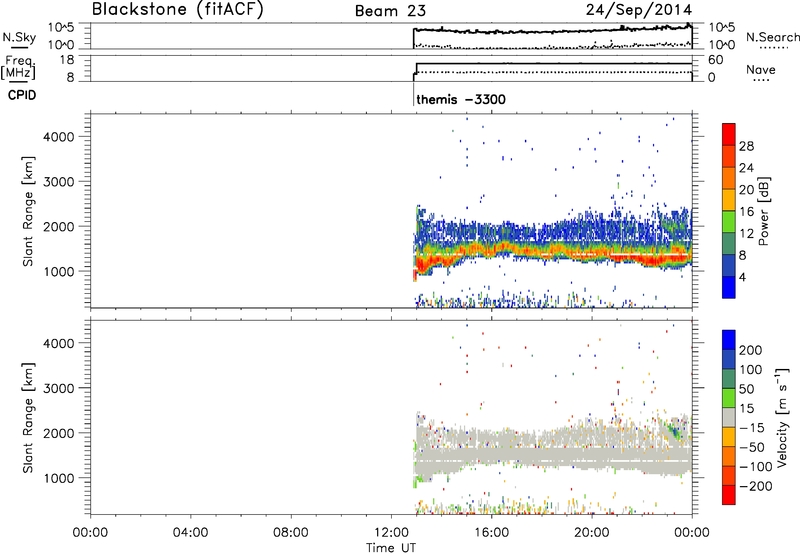The height and width of the screenshot is (554, 800).
Task: Click the CPID label
Action: coord(22,95)
